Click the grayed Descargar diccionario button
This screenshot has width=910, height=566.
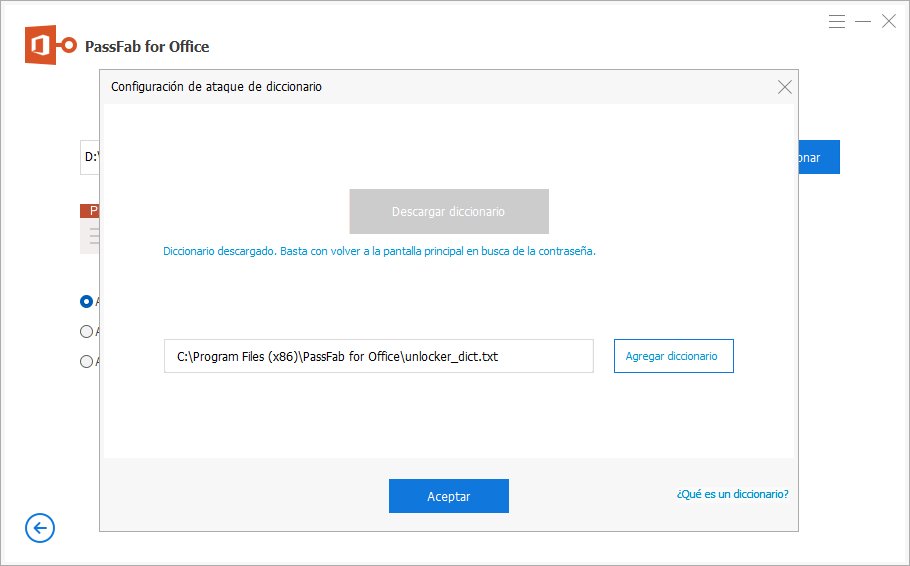point(449,211)
